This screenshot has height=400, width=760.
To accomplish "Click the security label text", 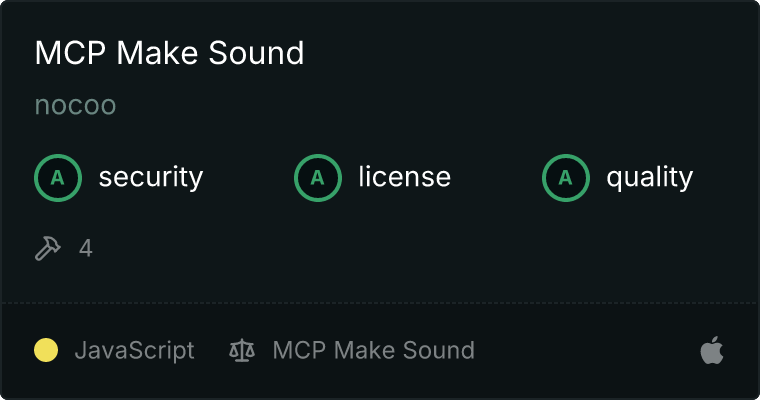I will [151, 177].
